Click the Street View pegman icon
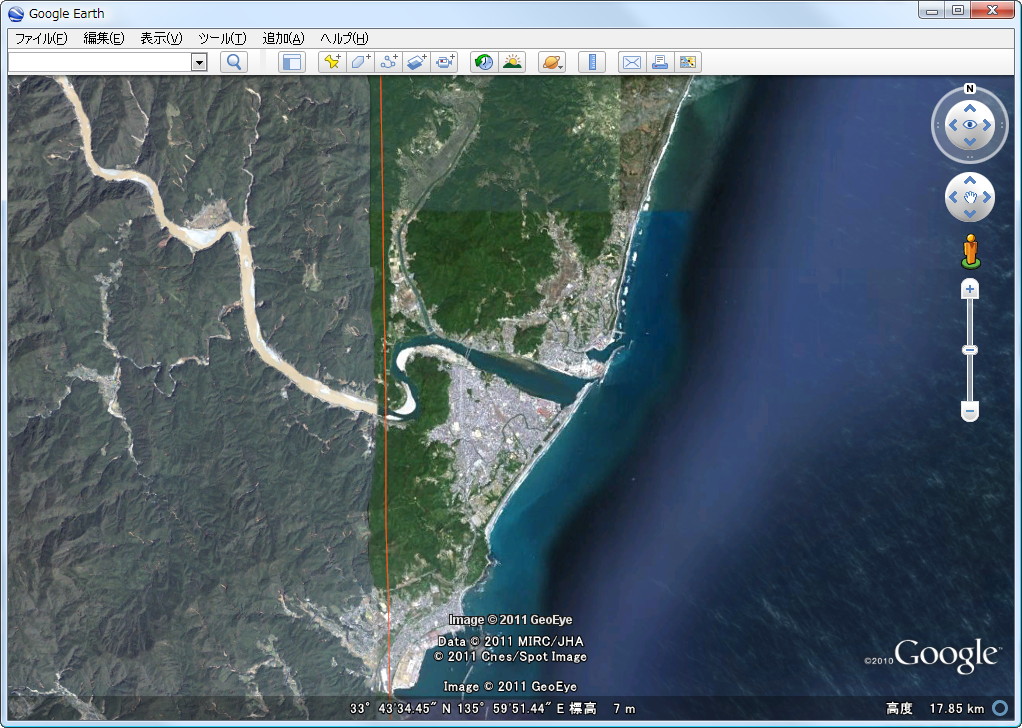 pos(971,251)
